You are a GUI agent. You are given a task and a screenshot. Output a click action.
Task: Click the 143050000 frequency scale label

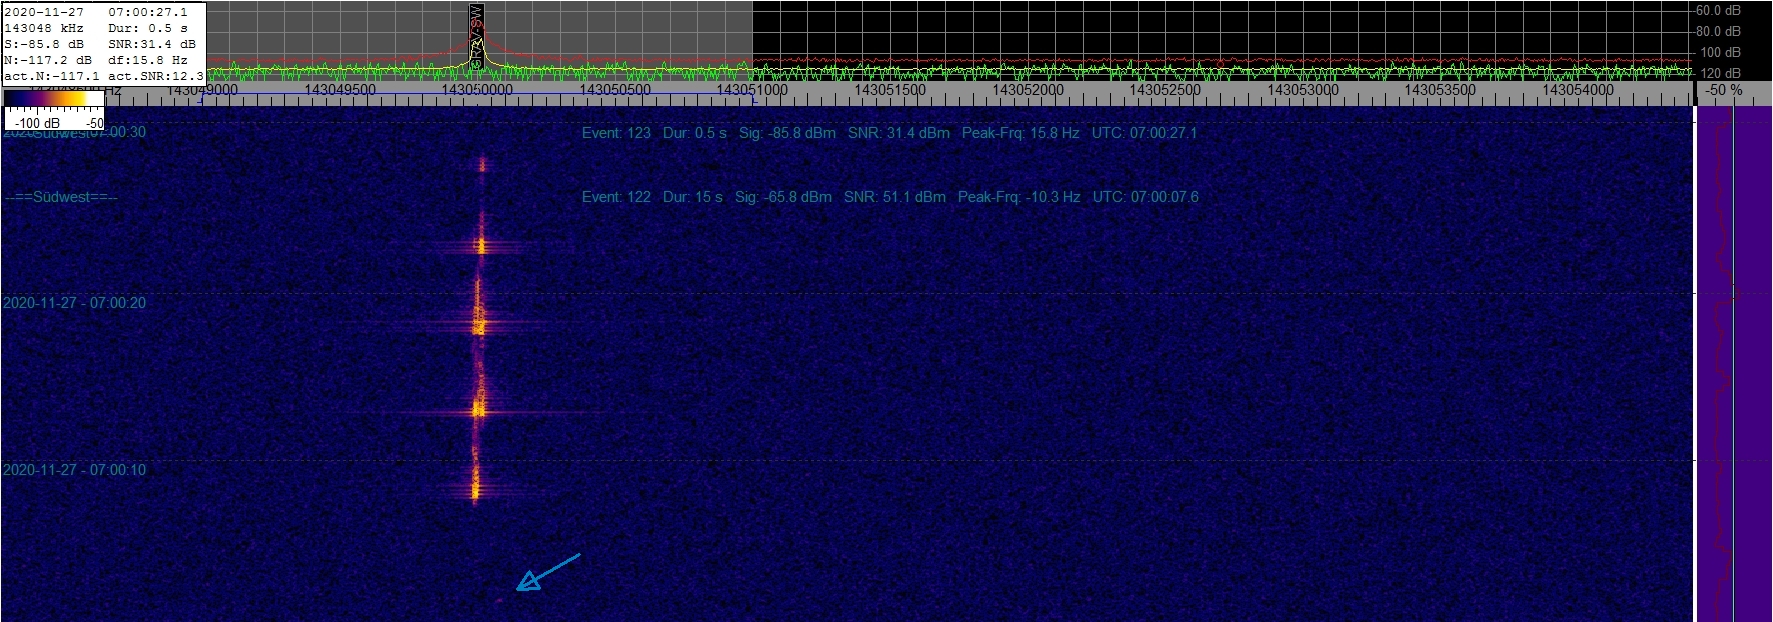[477, 90]
